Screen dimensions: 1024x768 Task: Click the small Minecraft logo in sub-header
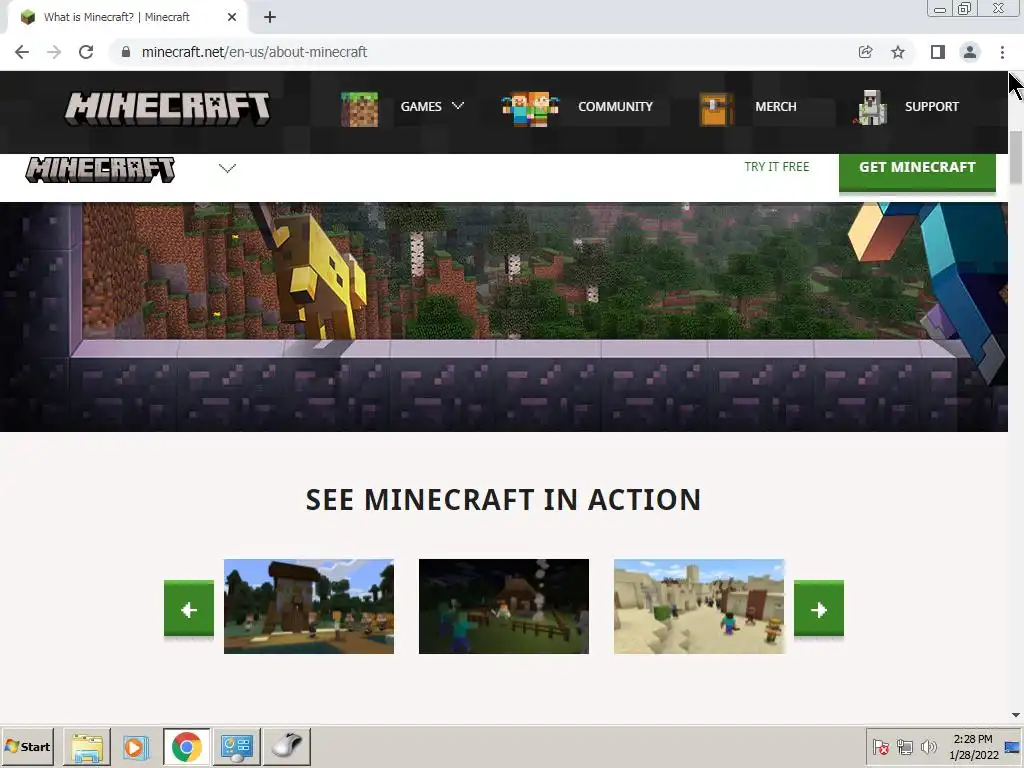click(x=100, y=169)
